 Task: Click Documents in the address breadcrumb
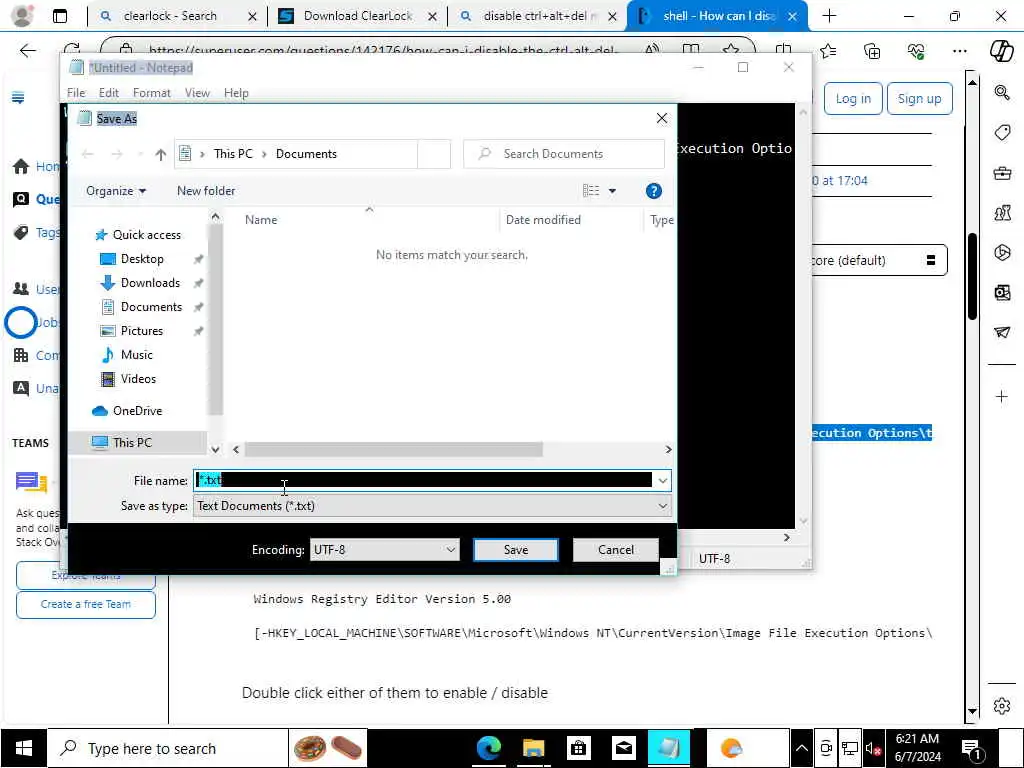(x=306, y=154)
